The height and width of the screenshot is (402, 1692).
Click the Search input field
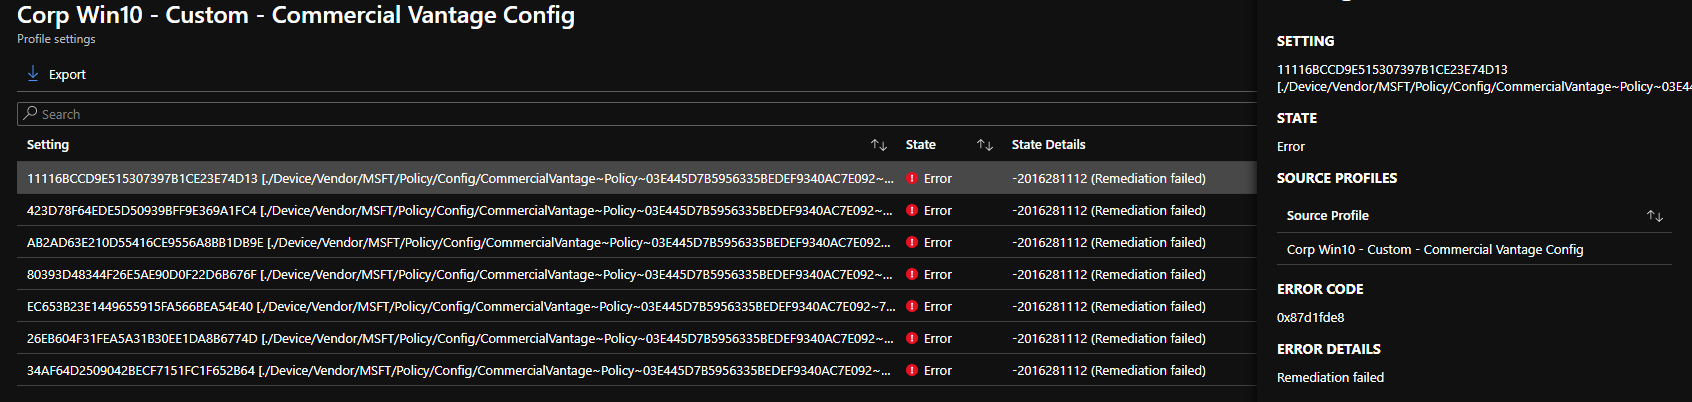click(636, 114)
